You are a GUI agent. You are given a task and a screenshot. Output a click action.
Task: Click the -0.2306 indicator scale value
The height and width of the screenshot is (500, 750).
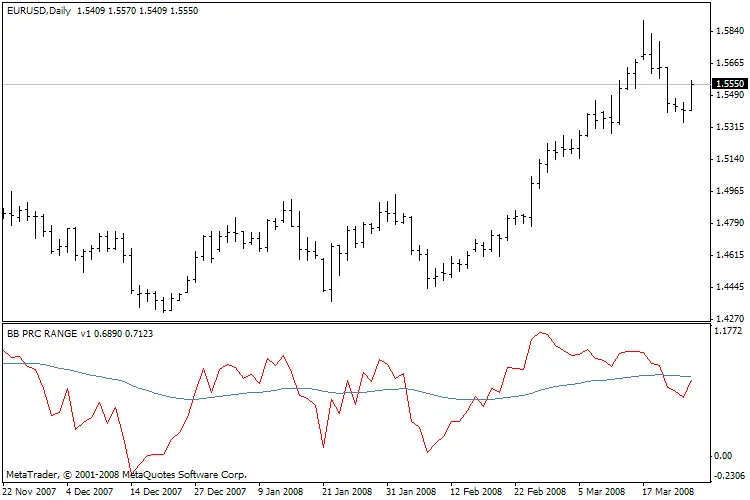pyautogui.click(x=729, y=476)
